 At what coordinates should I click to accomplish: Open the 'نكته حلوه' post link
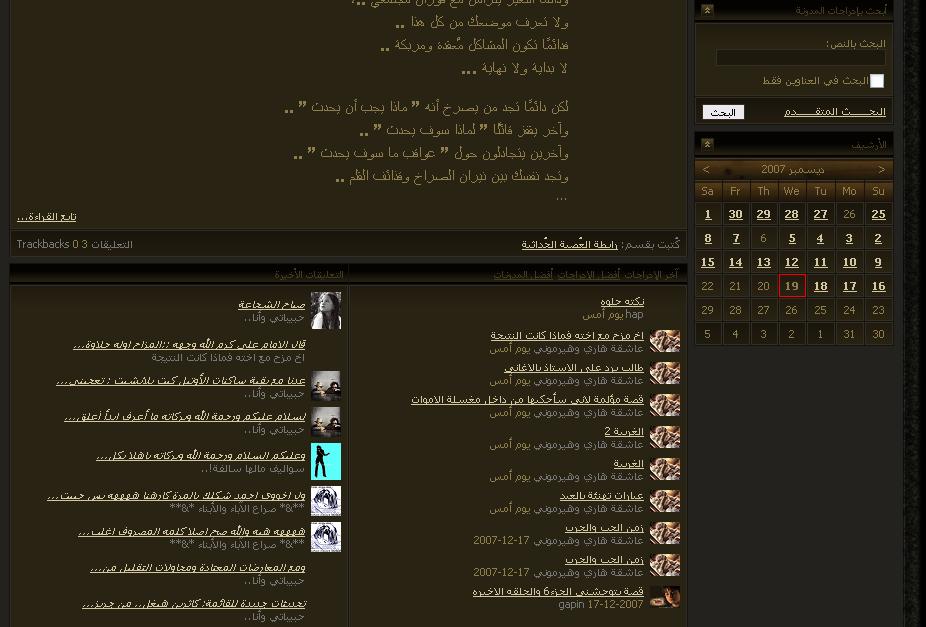click(622, 301)
